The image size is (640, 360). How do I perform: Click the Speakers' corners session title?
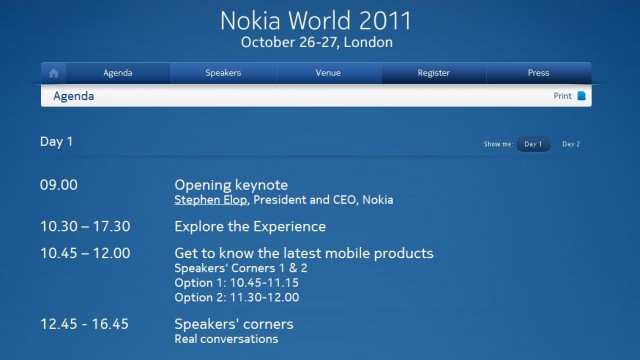(234, 324)
